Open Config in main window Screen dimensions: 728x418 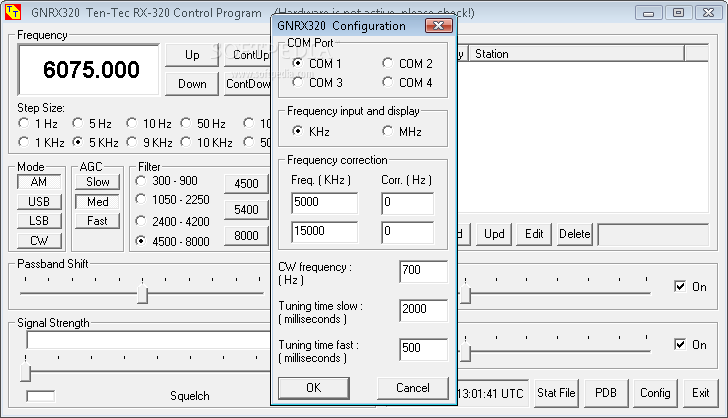(x=655, y=393)
